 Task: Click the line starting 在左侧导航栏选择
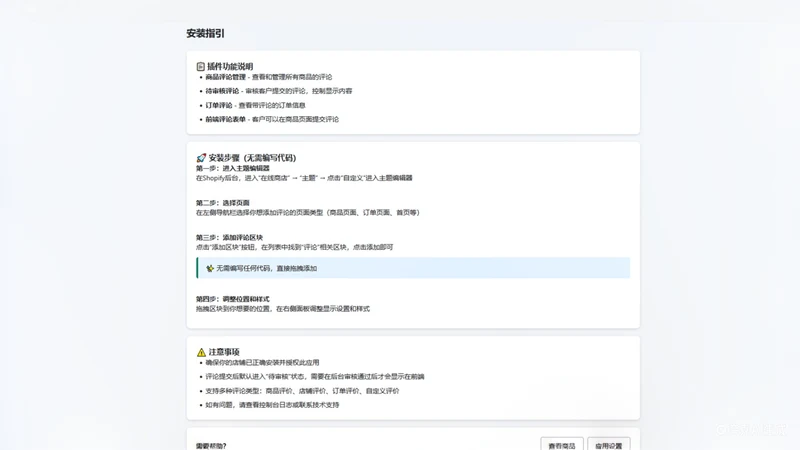pyautogui.click(x=308, y=213)
